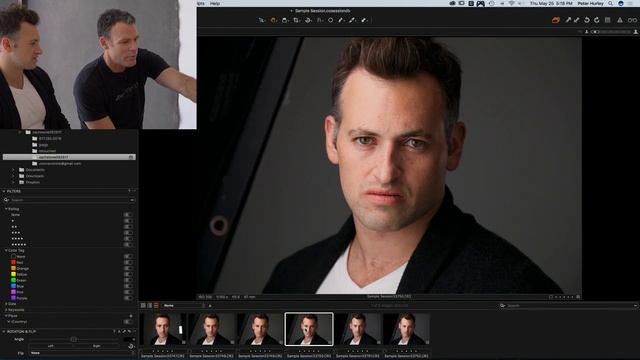Toggle filter for Purple color tag
The height and width of the screenshot is (360, 640).
(128, 298)
